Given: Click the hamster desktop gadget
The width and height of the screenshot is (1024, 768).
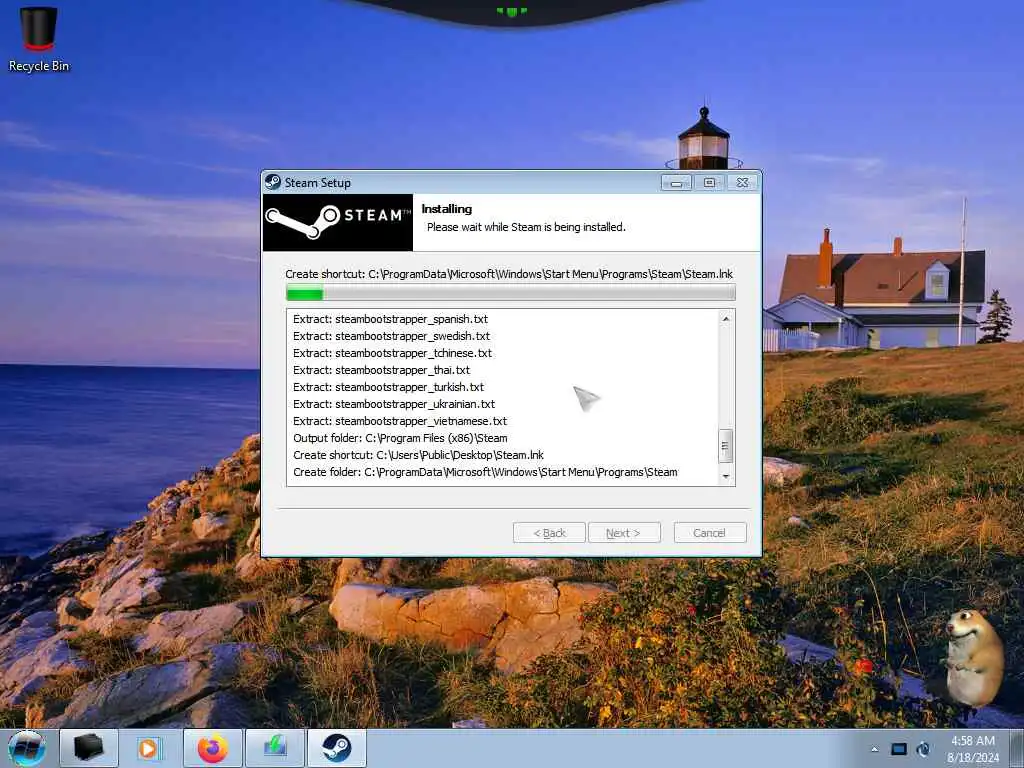Looking at the screenshot, I should pos(973,658).
